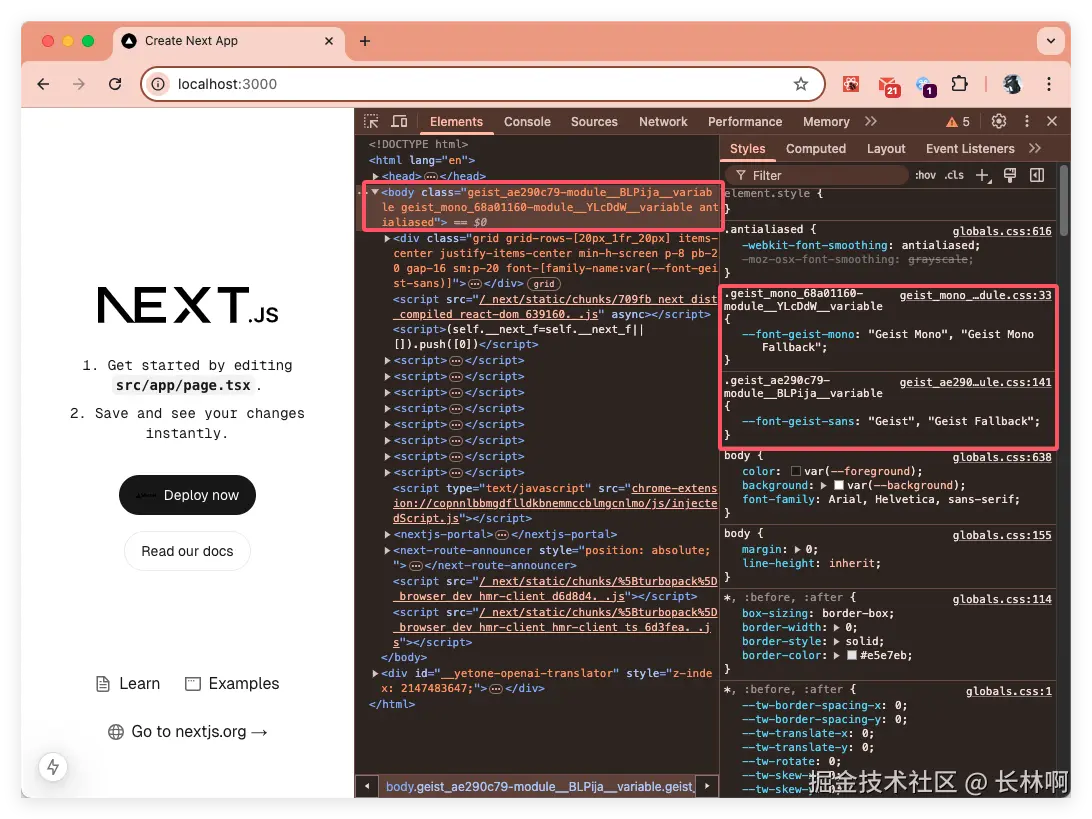Open the extension with badge 1
The image size is (1092, 819).
coord(926,86)
